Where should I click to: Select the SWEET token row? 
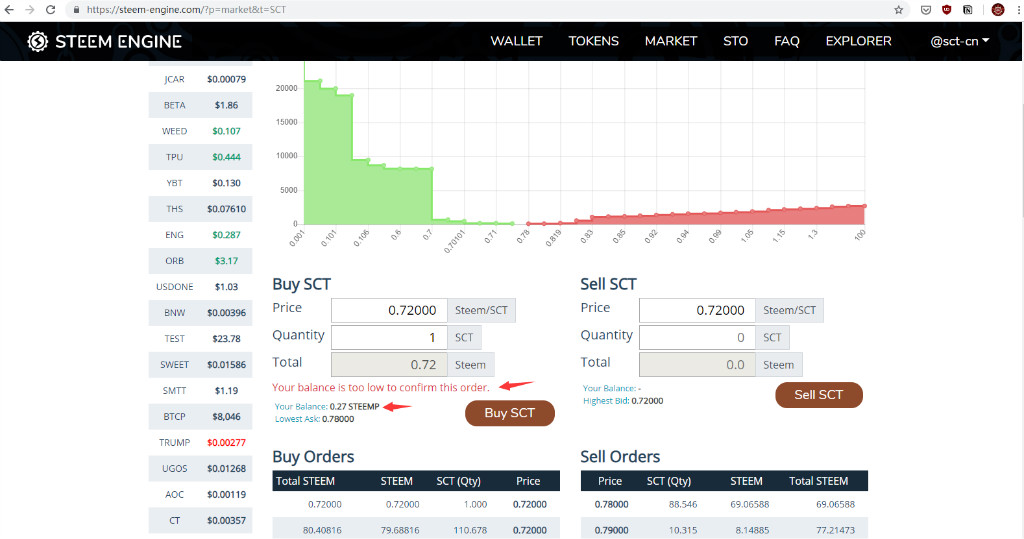pos(200,365)
